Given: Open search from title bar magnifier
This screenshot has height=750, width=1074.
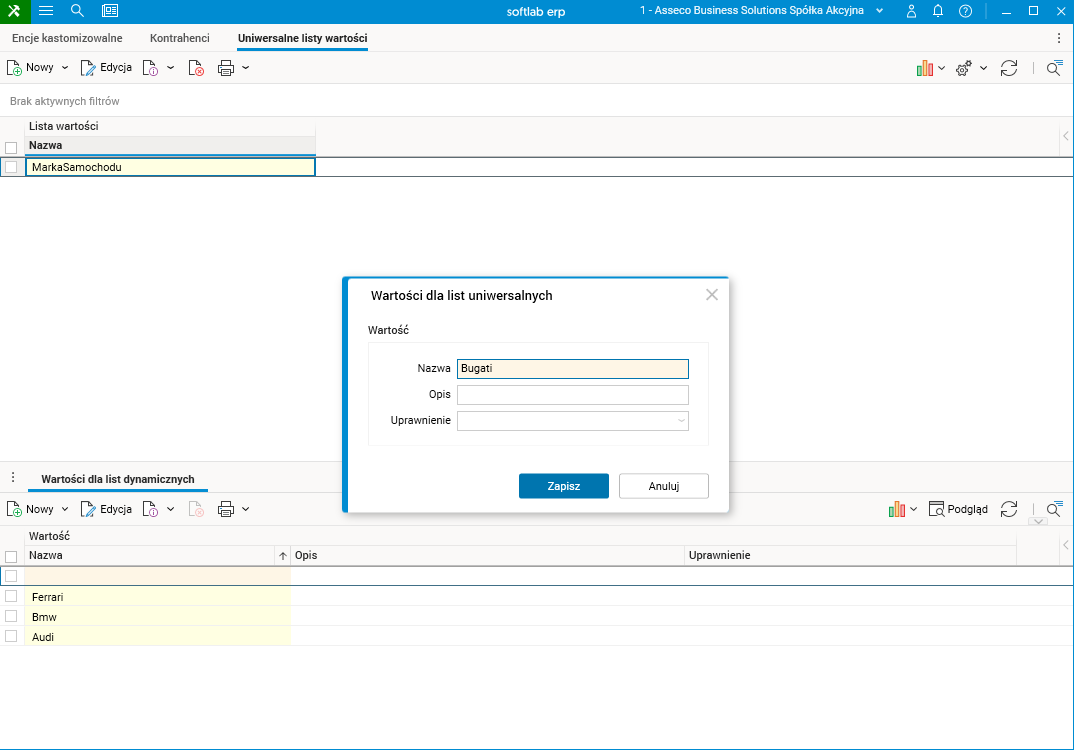Looking at the screenshot, I should coord(77,11).
